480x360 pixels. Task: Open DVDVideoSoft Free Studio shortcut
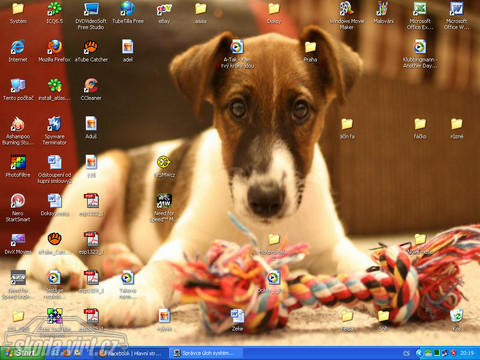91,16
